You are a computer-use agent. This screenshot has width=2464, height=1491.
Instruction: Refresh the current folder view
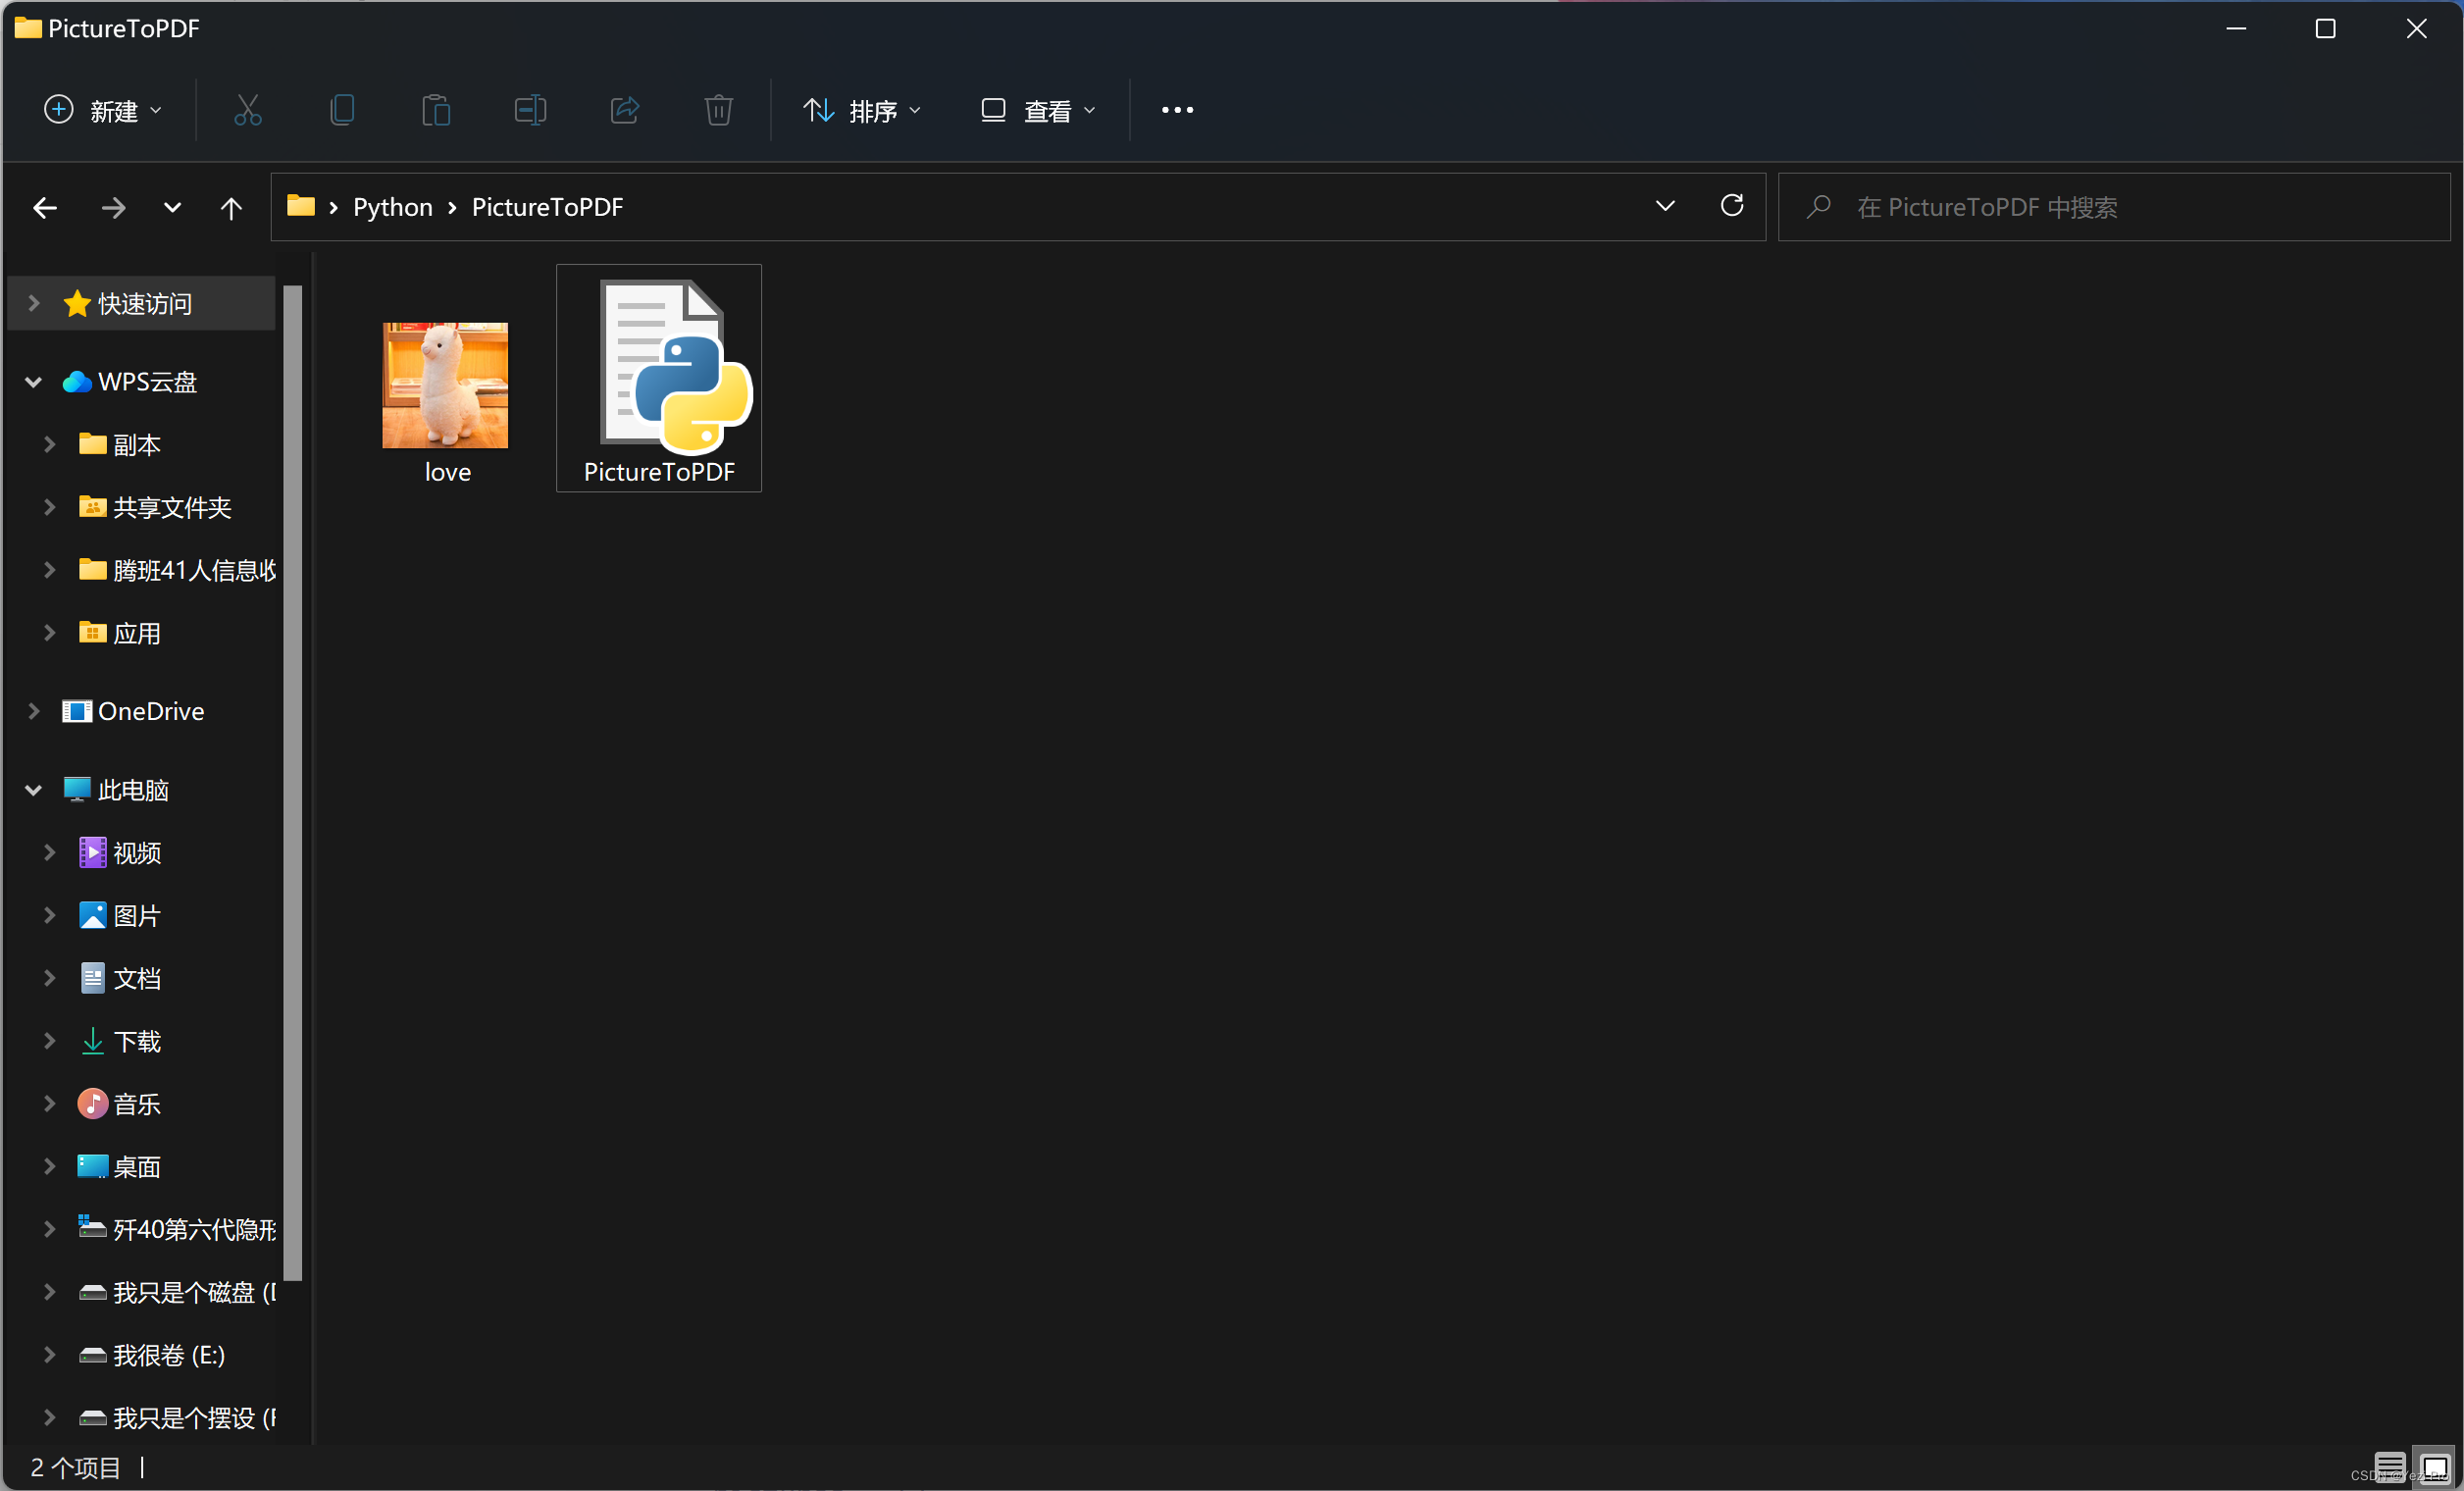(x=1732, y=206)
